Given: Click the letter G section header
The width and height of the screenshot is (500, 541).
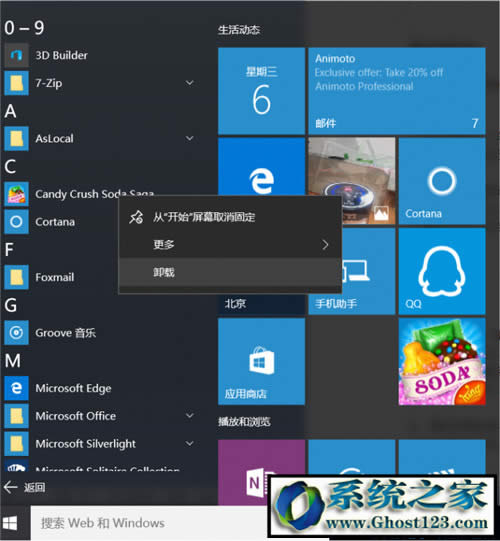Looking at the screenshot, I should [x=11, y=305].
